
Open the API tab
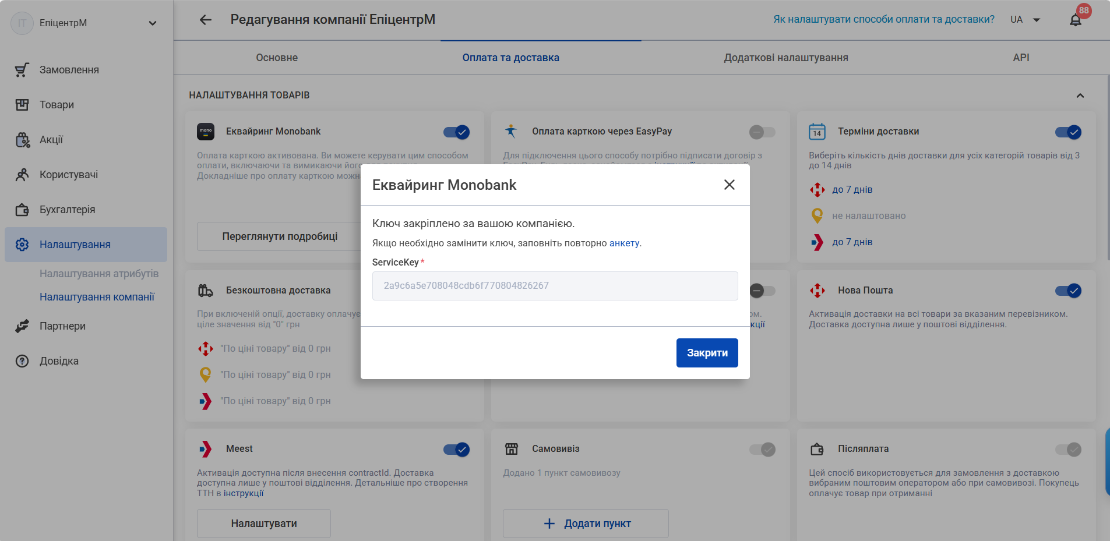point(1021,57)
